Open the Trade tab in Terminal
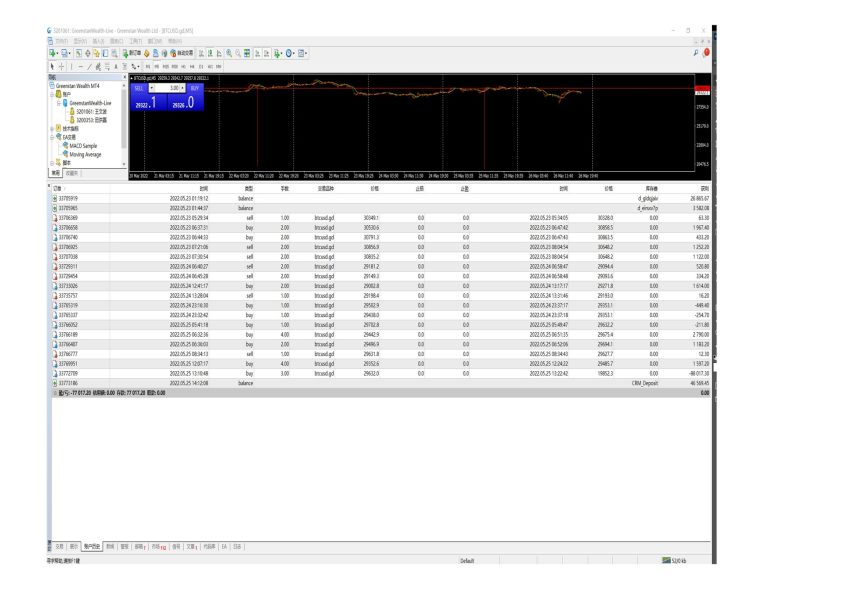Image resolution: width=849 pixels, height=600 pixels. pyautogui.click(x=60, y=546)
